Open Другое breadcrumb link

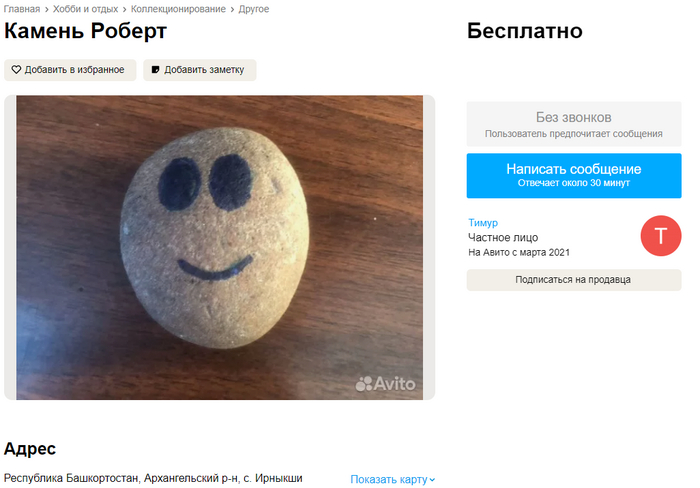pos(254,9)
